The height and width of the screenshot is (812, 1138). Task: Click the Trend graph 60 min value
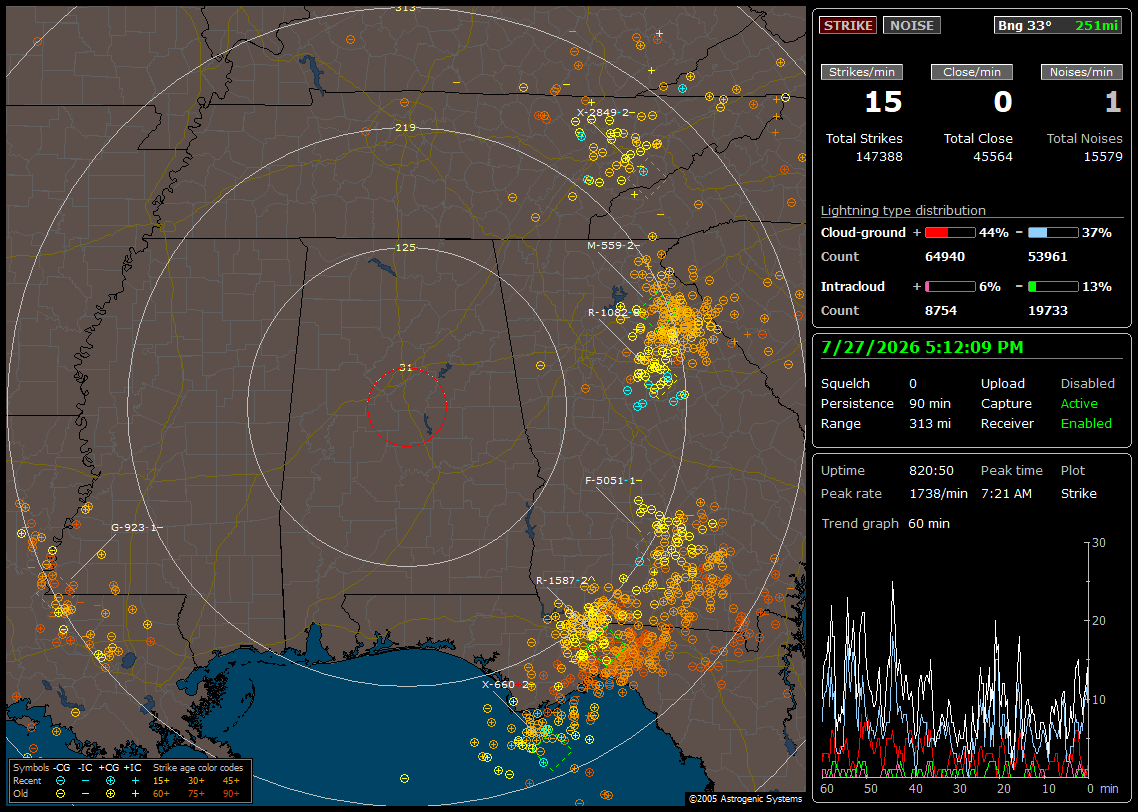pos(928,523)
